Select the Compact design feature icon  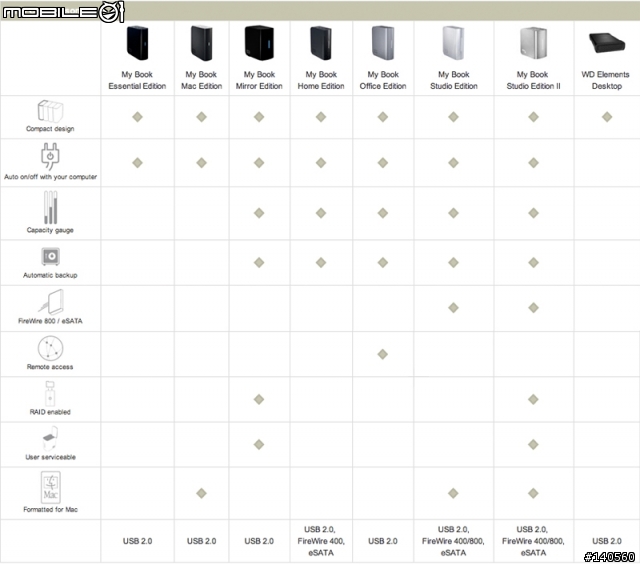tap(50, 111)
